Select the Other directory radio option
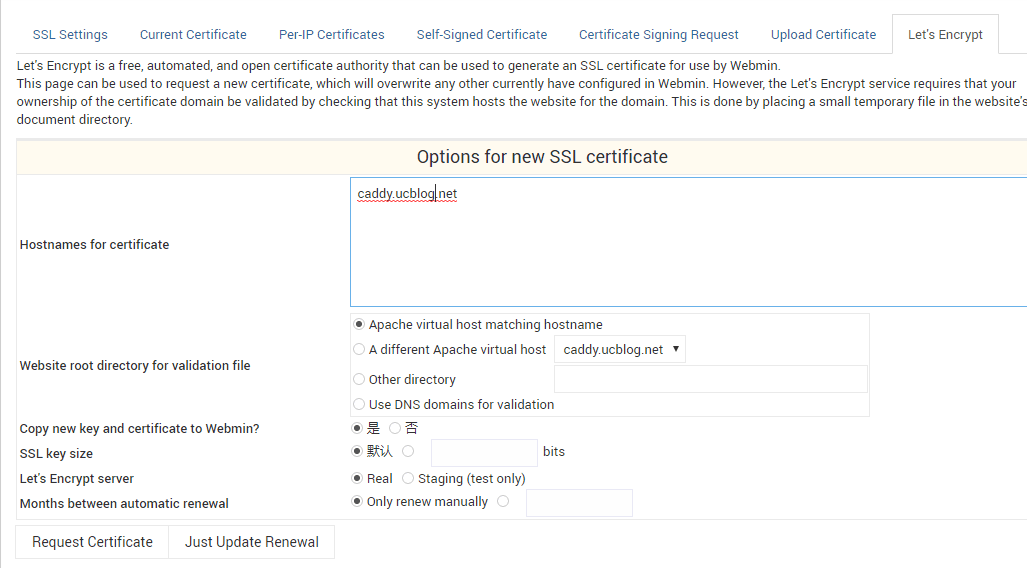Image resolution: width=1027 pixels, height=568 pixels. click(x=359, y=379)
